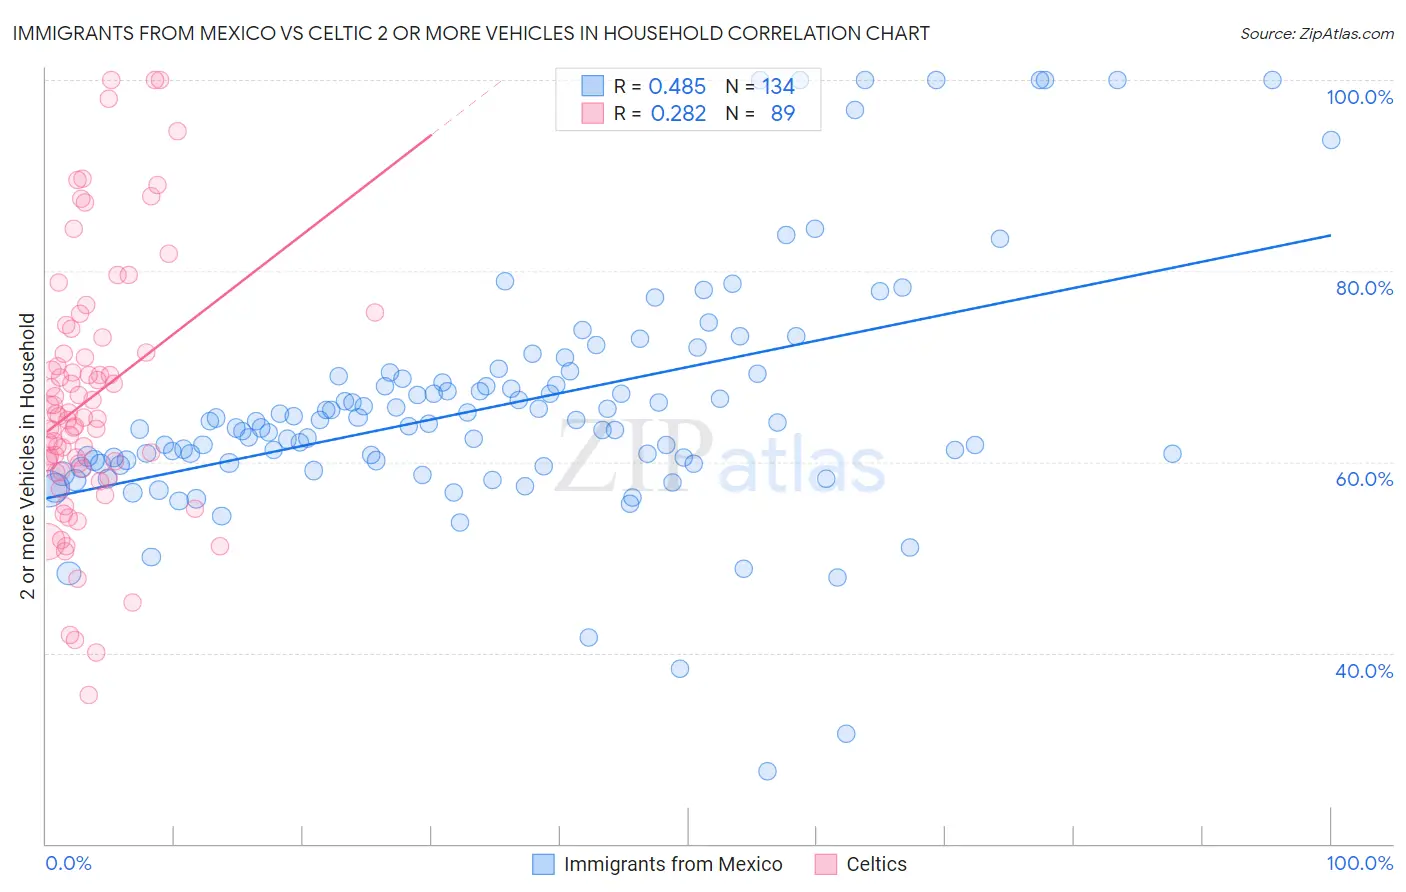Click the chart title text

[471, 33]
